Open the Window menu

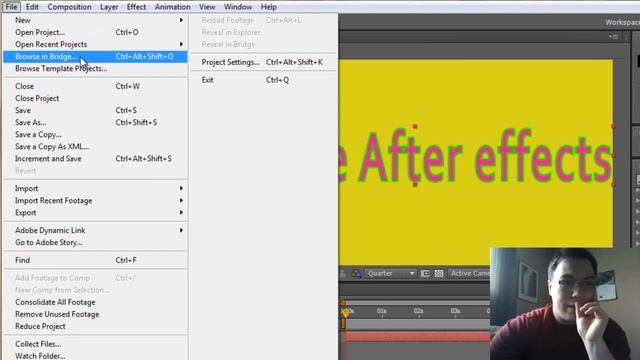(238, 7)
